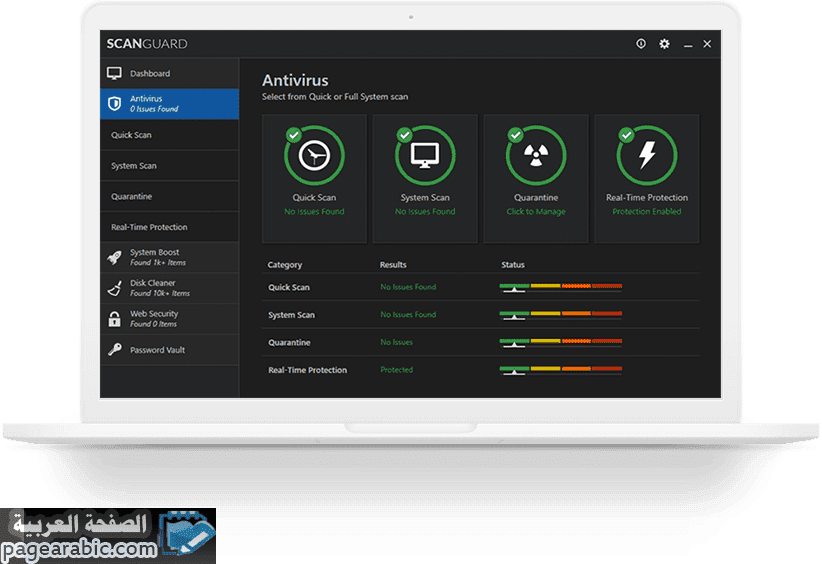Click the Category column header
The width and height of the screenshot is (822, 564).
click(285, 265)
